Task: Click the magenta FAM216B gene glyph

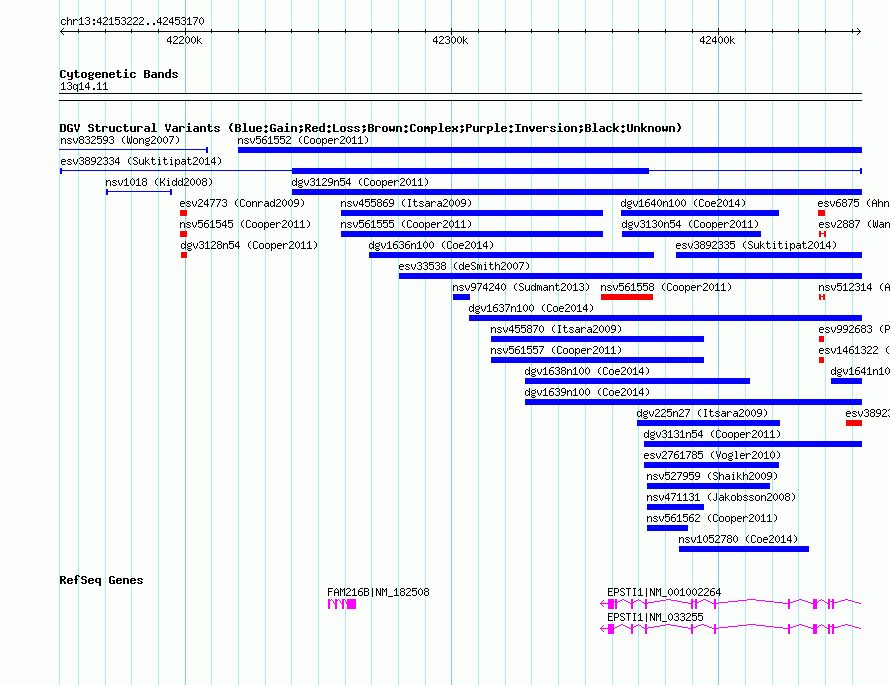Action: (x=342, y=604)
